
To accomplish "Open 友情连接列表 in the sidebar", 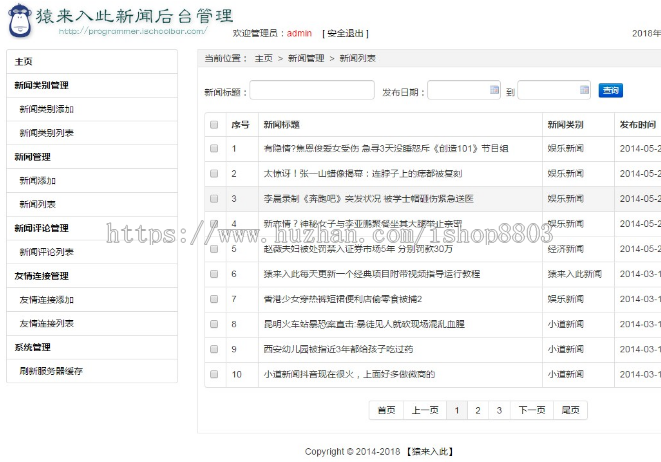I will click(46, 323).
